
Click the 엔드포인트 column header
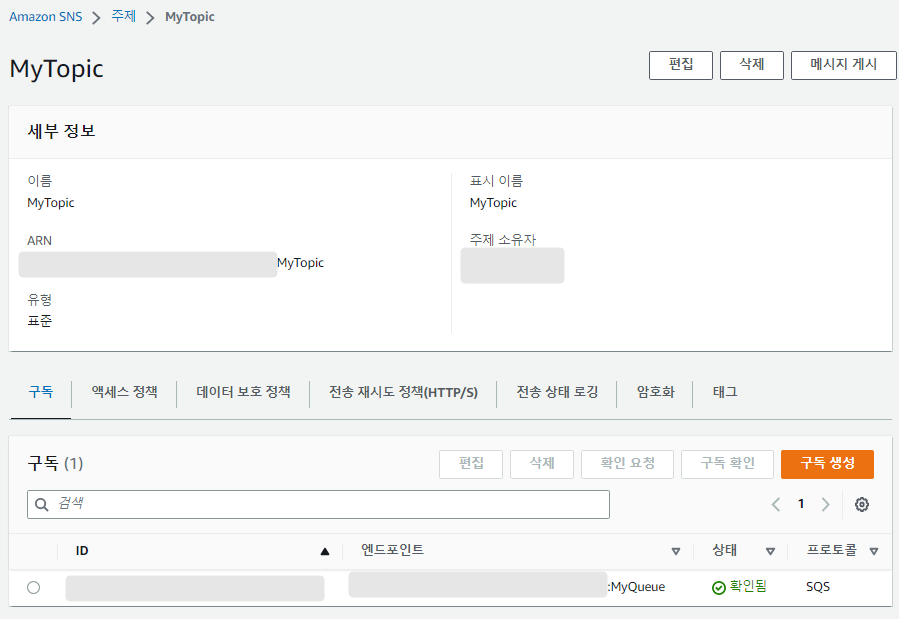pyautogui.click(x=392, y=550)
